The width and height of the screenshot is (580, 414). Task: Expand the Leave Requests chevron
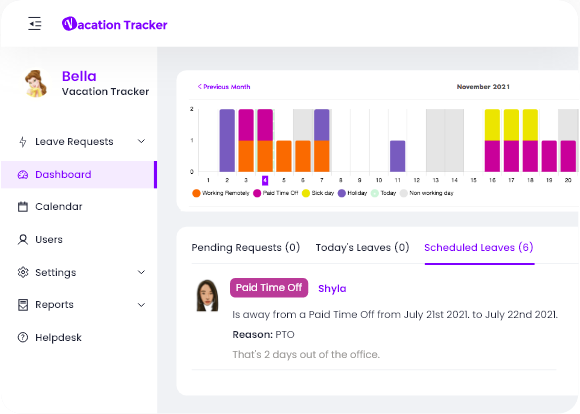click(x=141, y=141)
